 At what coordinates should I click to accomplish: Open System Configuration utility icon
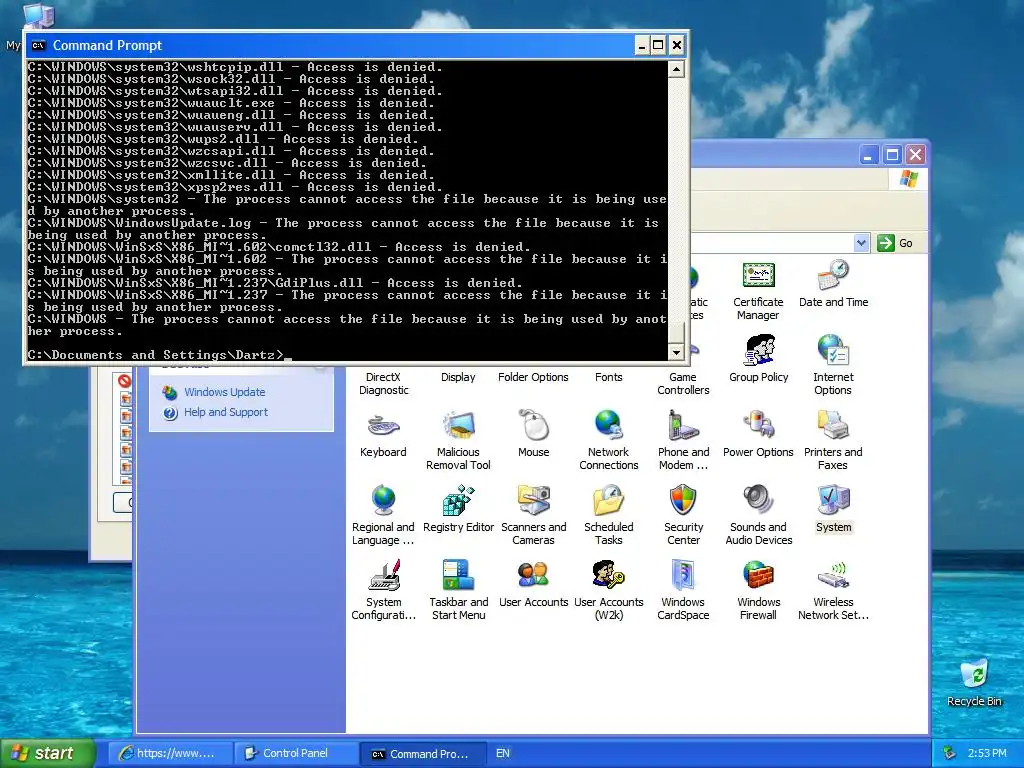383,575
